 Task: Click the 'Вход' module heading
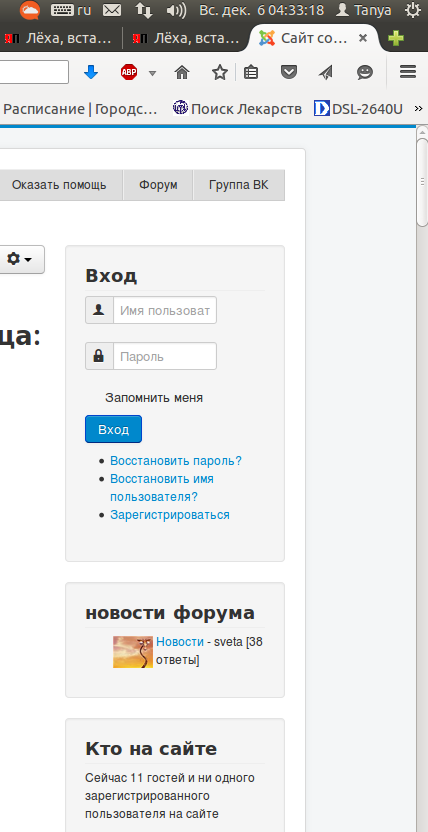tap(111, 276)
